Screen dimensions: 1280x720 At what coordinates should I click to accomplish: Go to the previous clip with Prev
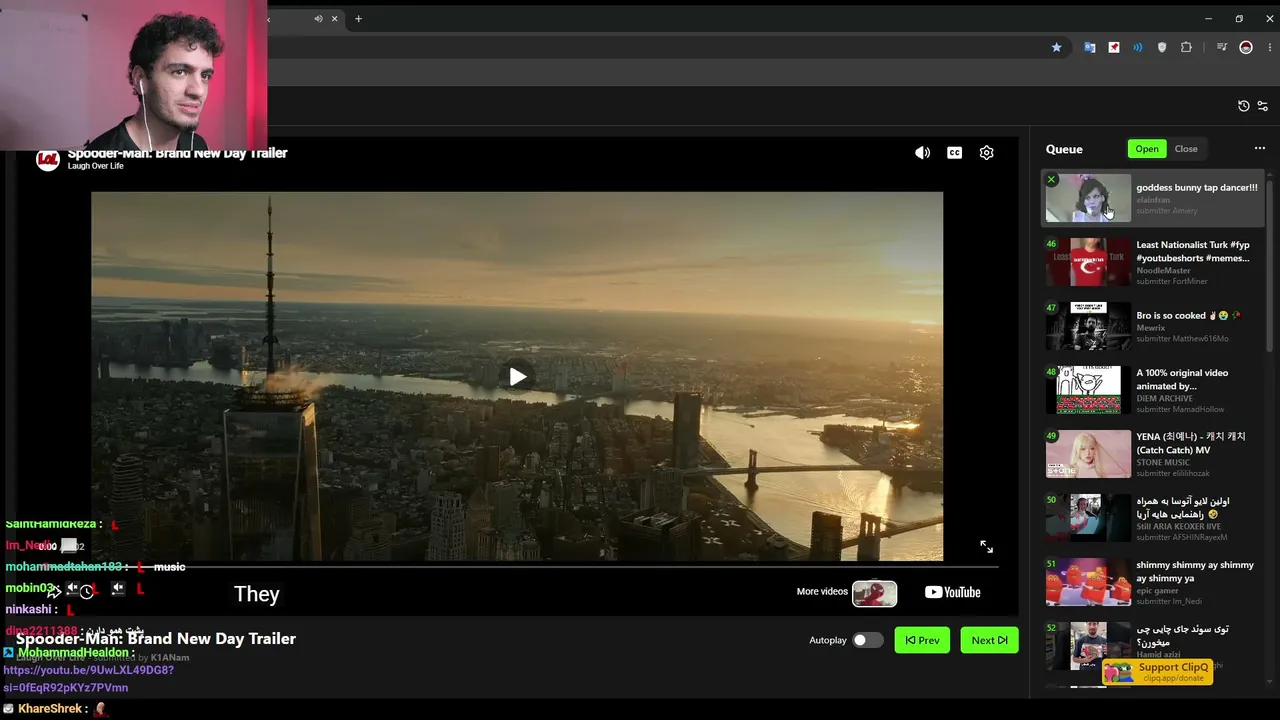click(922, 640)
